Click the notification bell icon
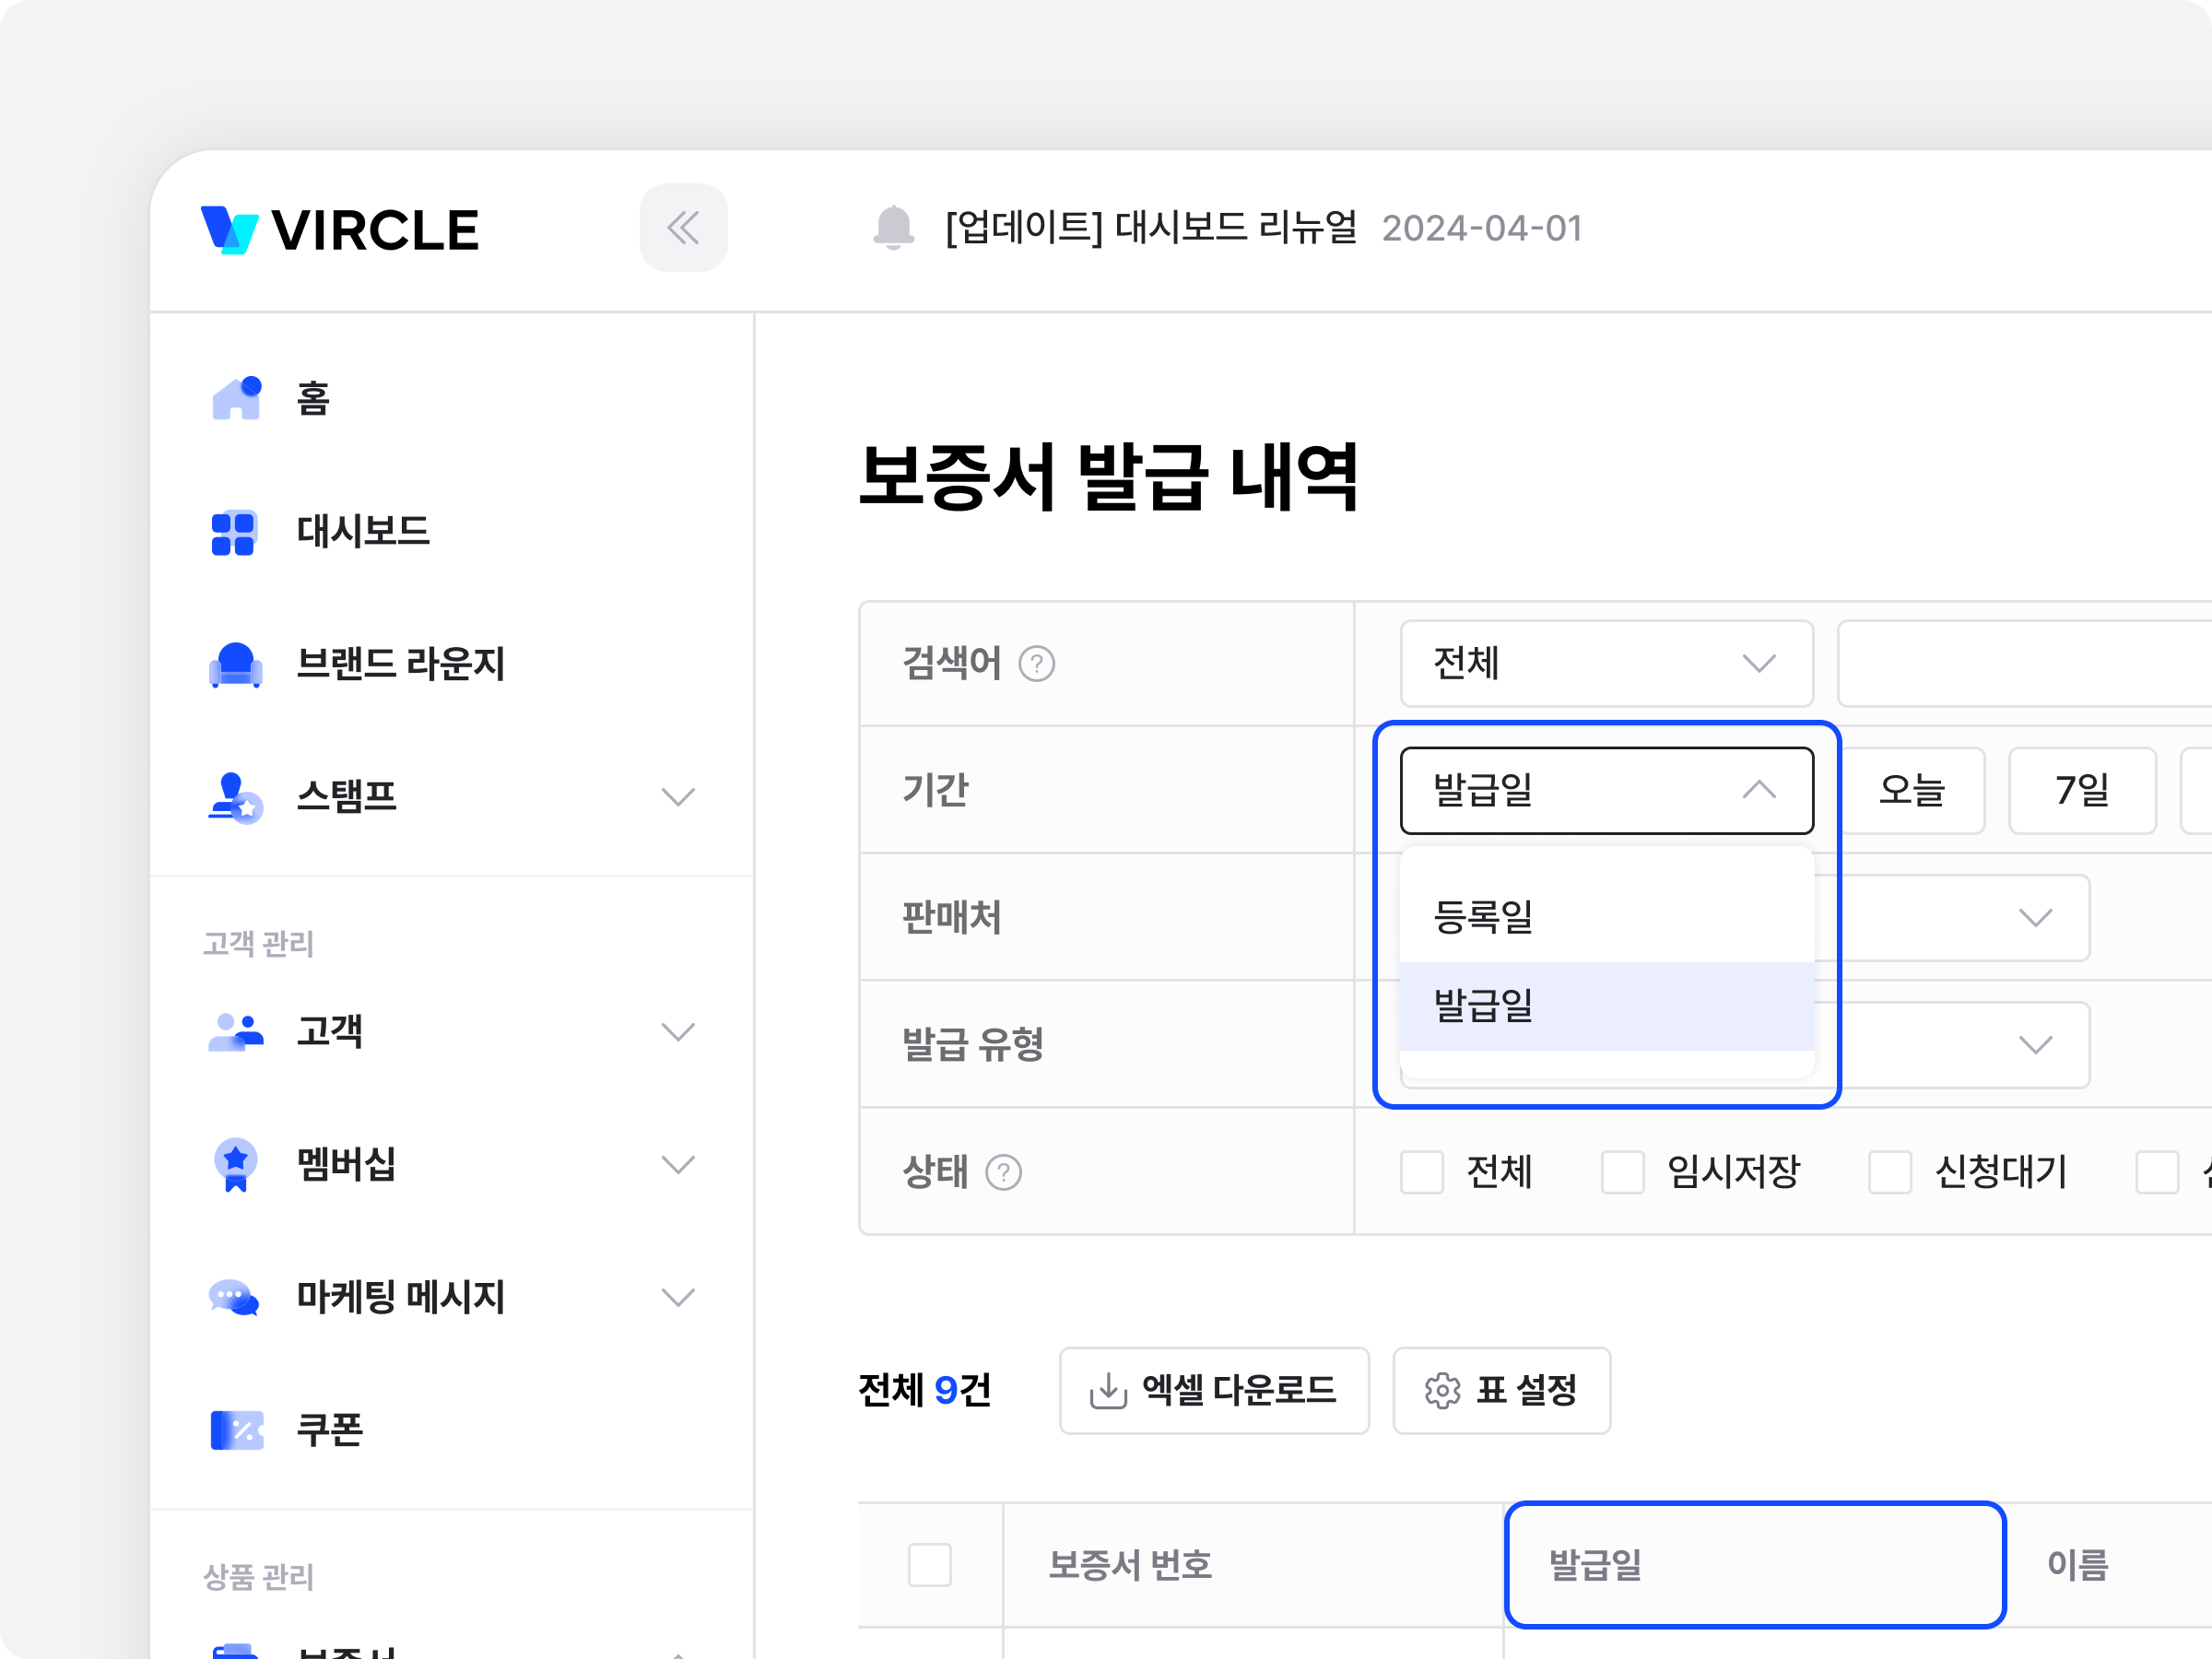Screen dimensions: 2212x1659 coord(893,228)
